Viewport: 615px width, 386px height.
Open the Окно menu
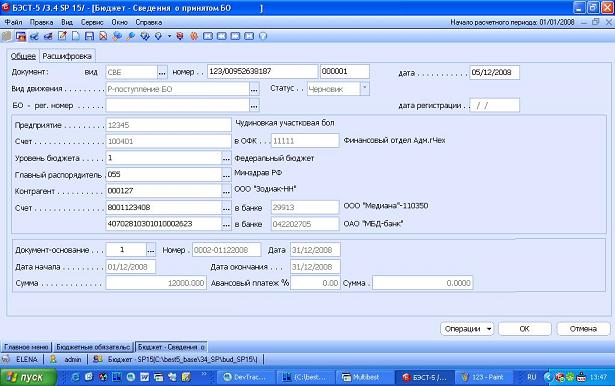tap(120, 22)
